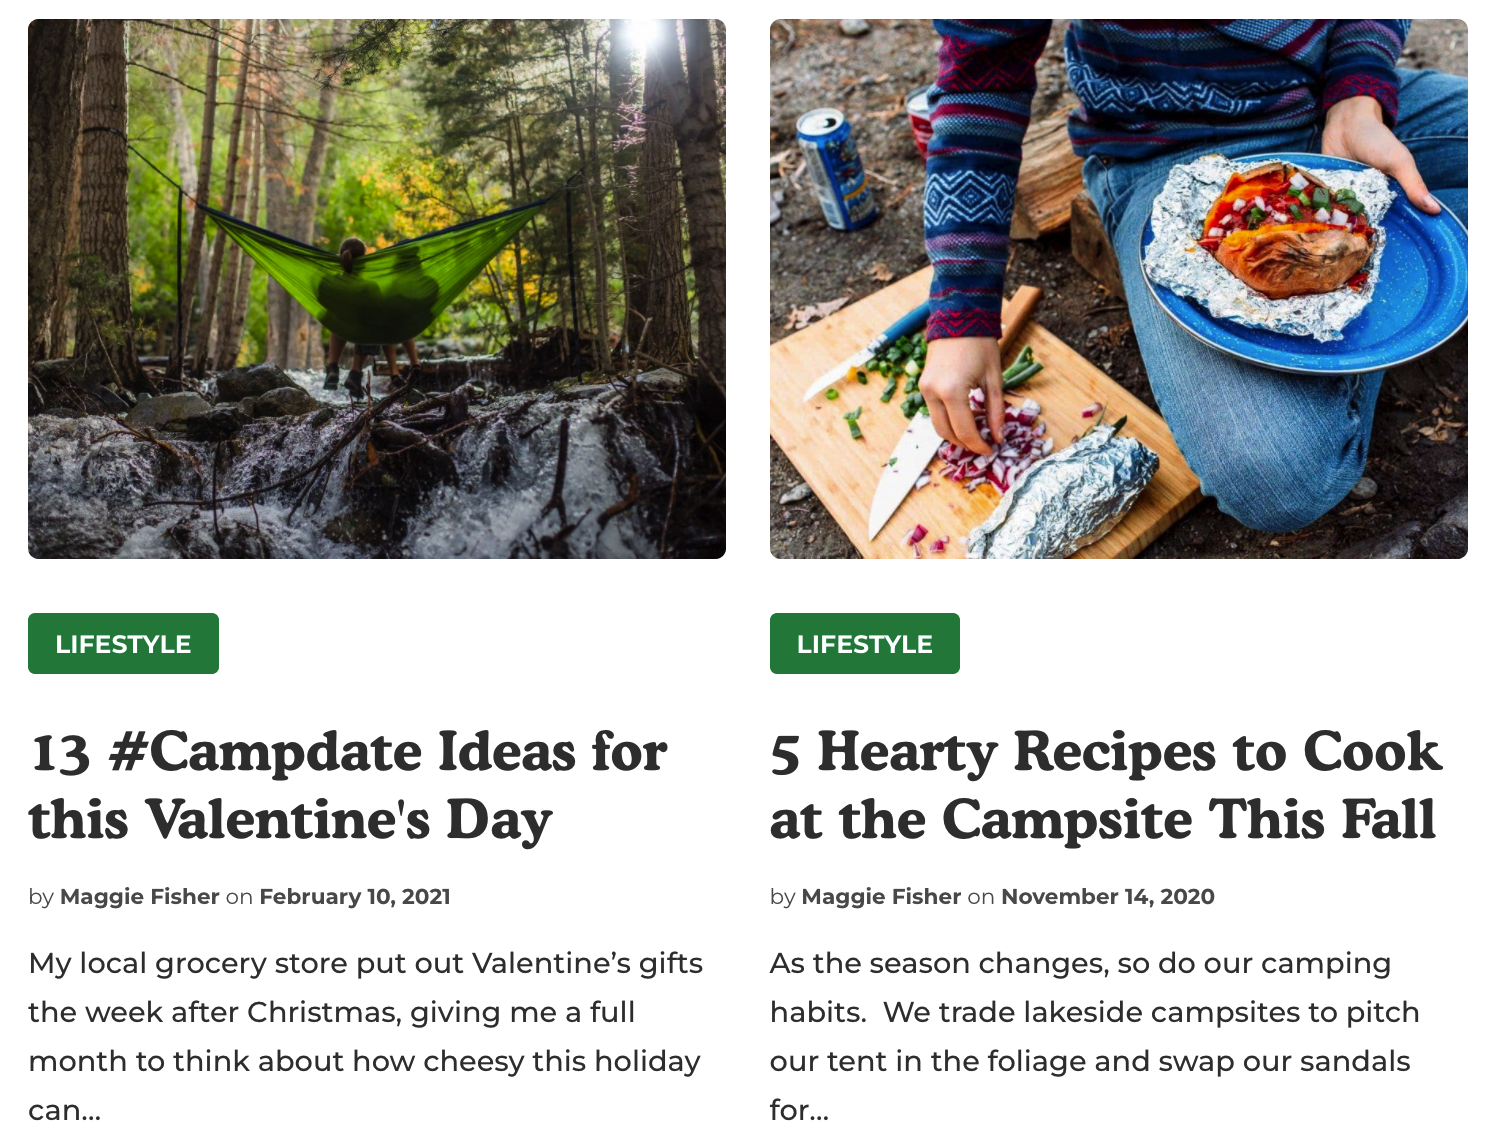1494x1140 pixels.
Task: Click the November 14, 2020 post date
Action: click(1107, 897)
